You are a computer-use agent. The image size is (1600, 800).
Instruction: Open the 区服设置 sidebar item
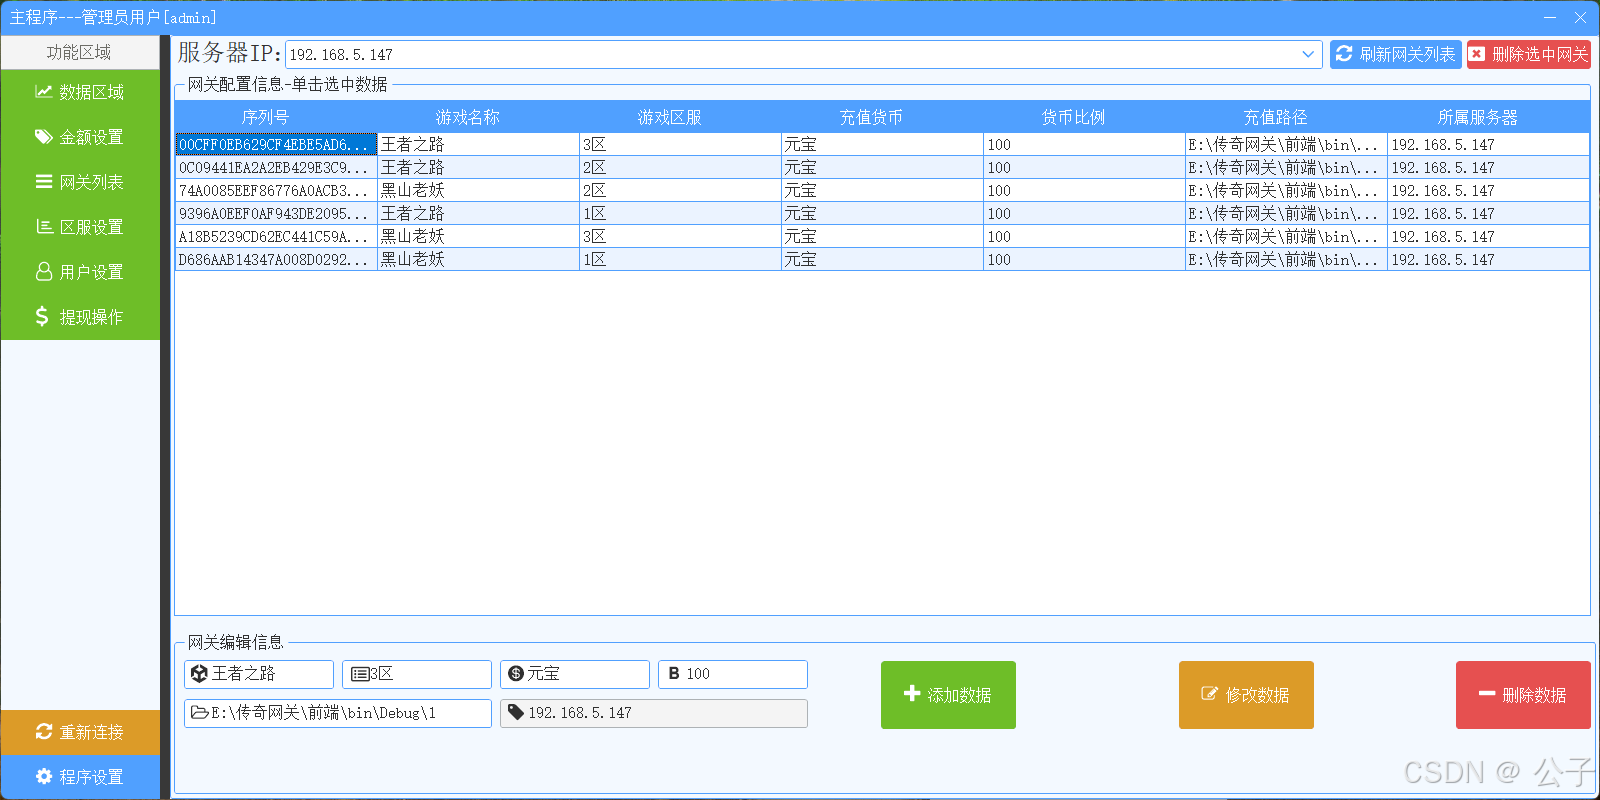pyautogui.click(x=80, y=227)
